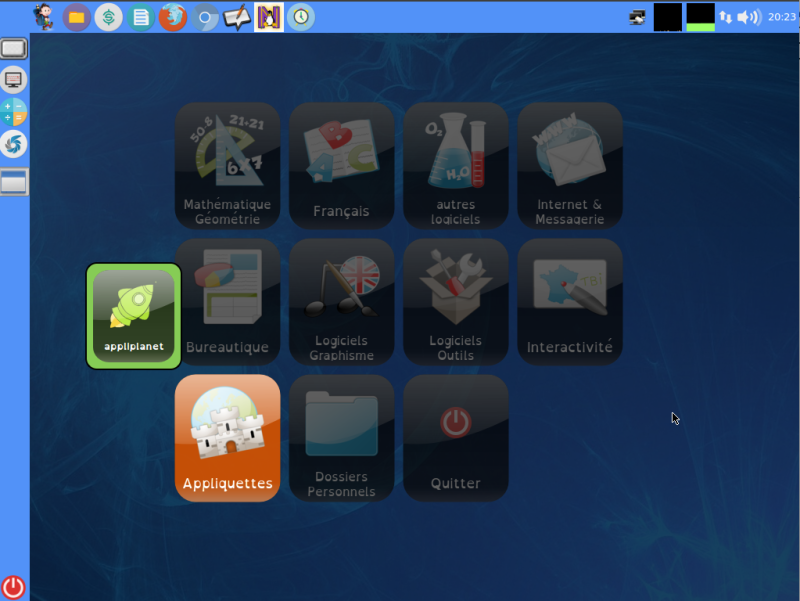800x601 pixels.
Task: Open the clock app icon in top panel
Action: [x=301, y=17]
